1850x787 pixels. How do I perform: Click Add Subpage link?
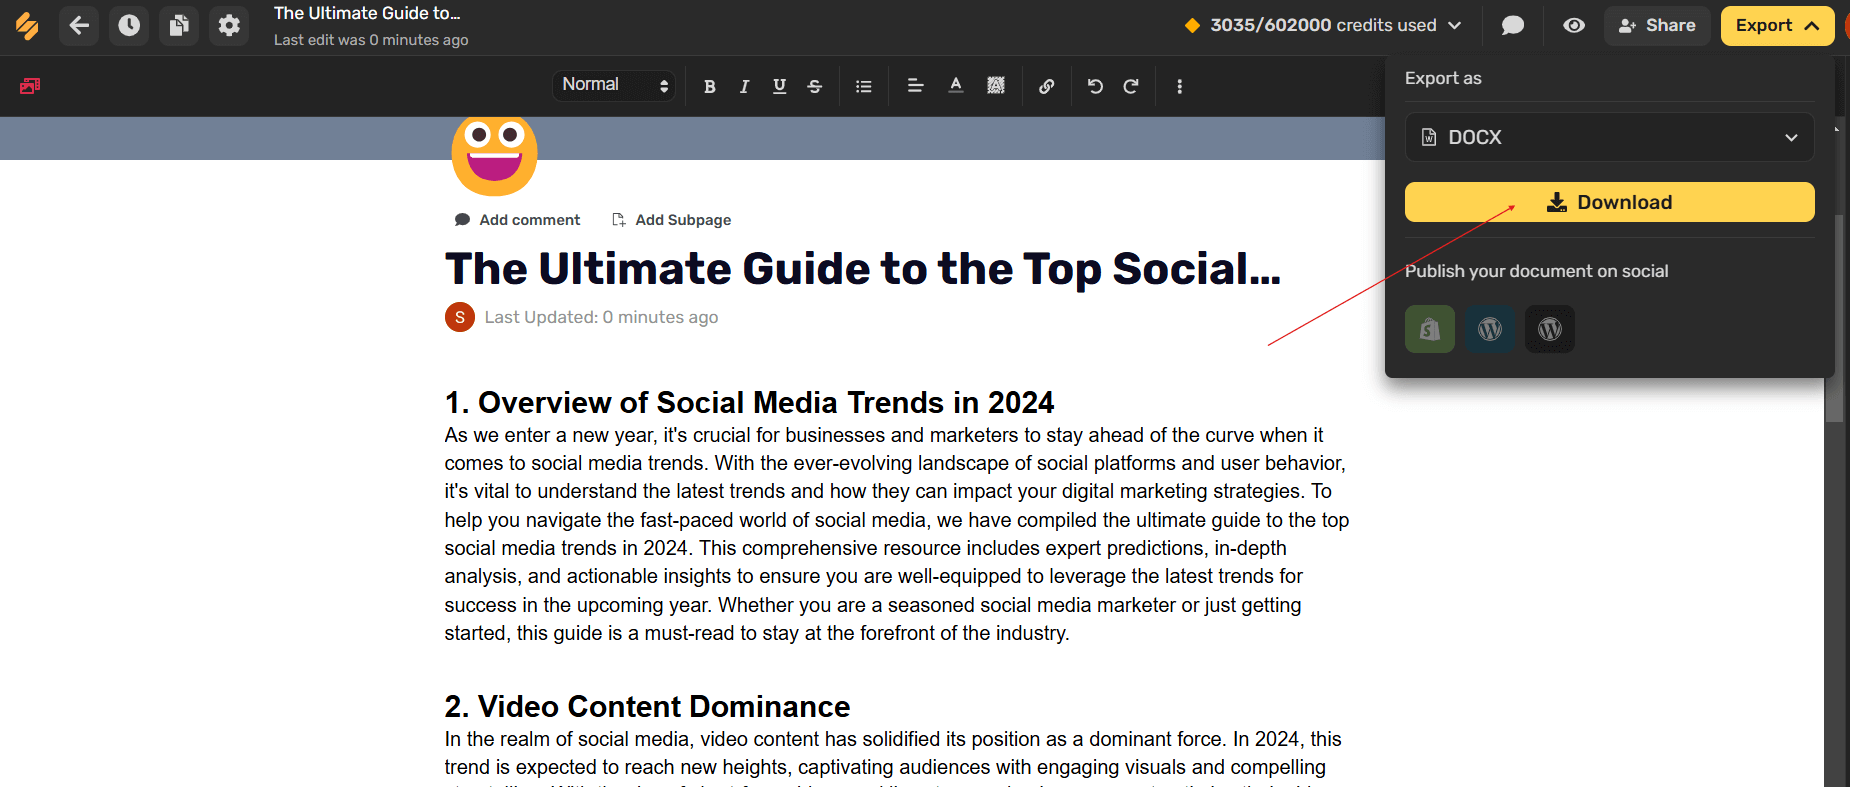[x=671, y=220]
